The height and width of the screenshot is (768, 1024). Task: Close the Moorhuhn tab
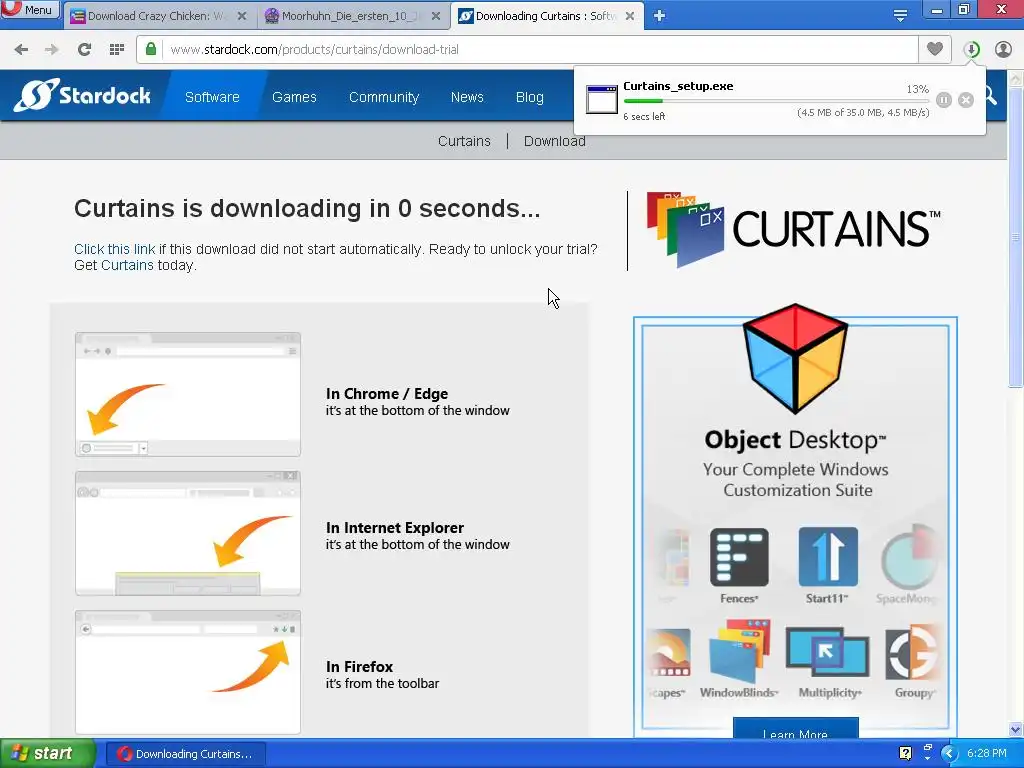coord(436,16)
